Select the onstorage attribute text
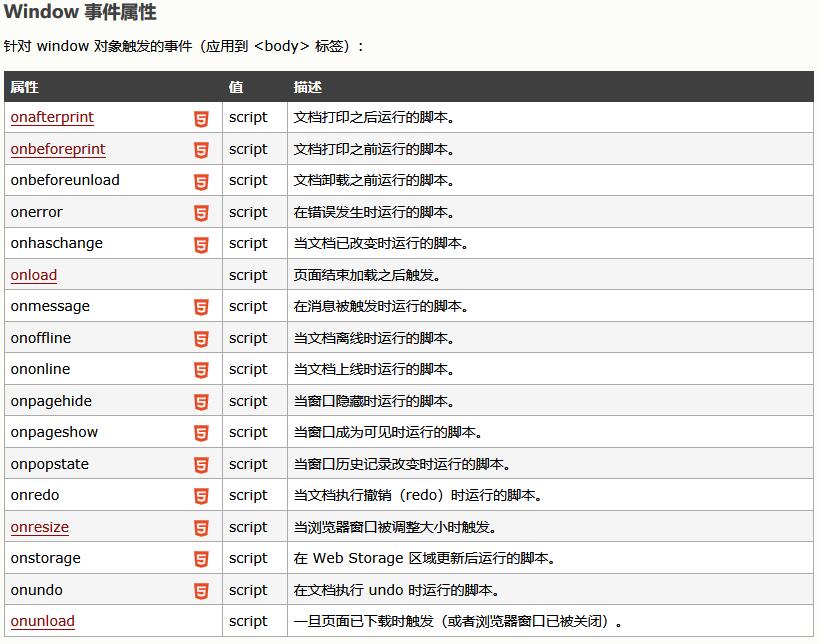The width and height of the screenshot is (820, 644). tap(45, 558)
